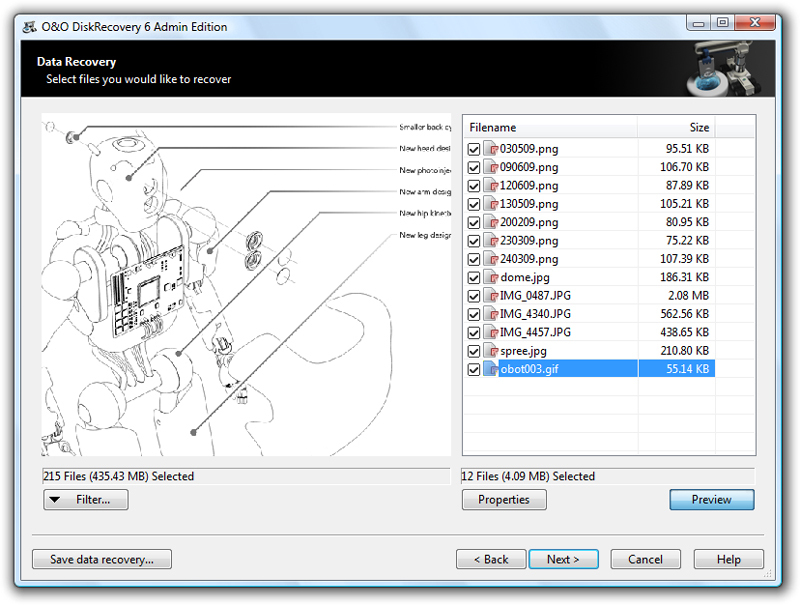Uncheck the 030509.png checkbox
The height and width of the screenshot is (605, 800).
473,149
